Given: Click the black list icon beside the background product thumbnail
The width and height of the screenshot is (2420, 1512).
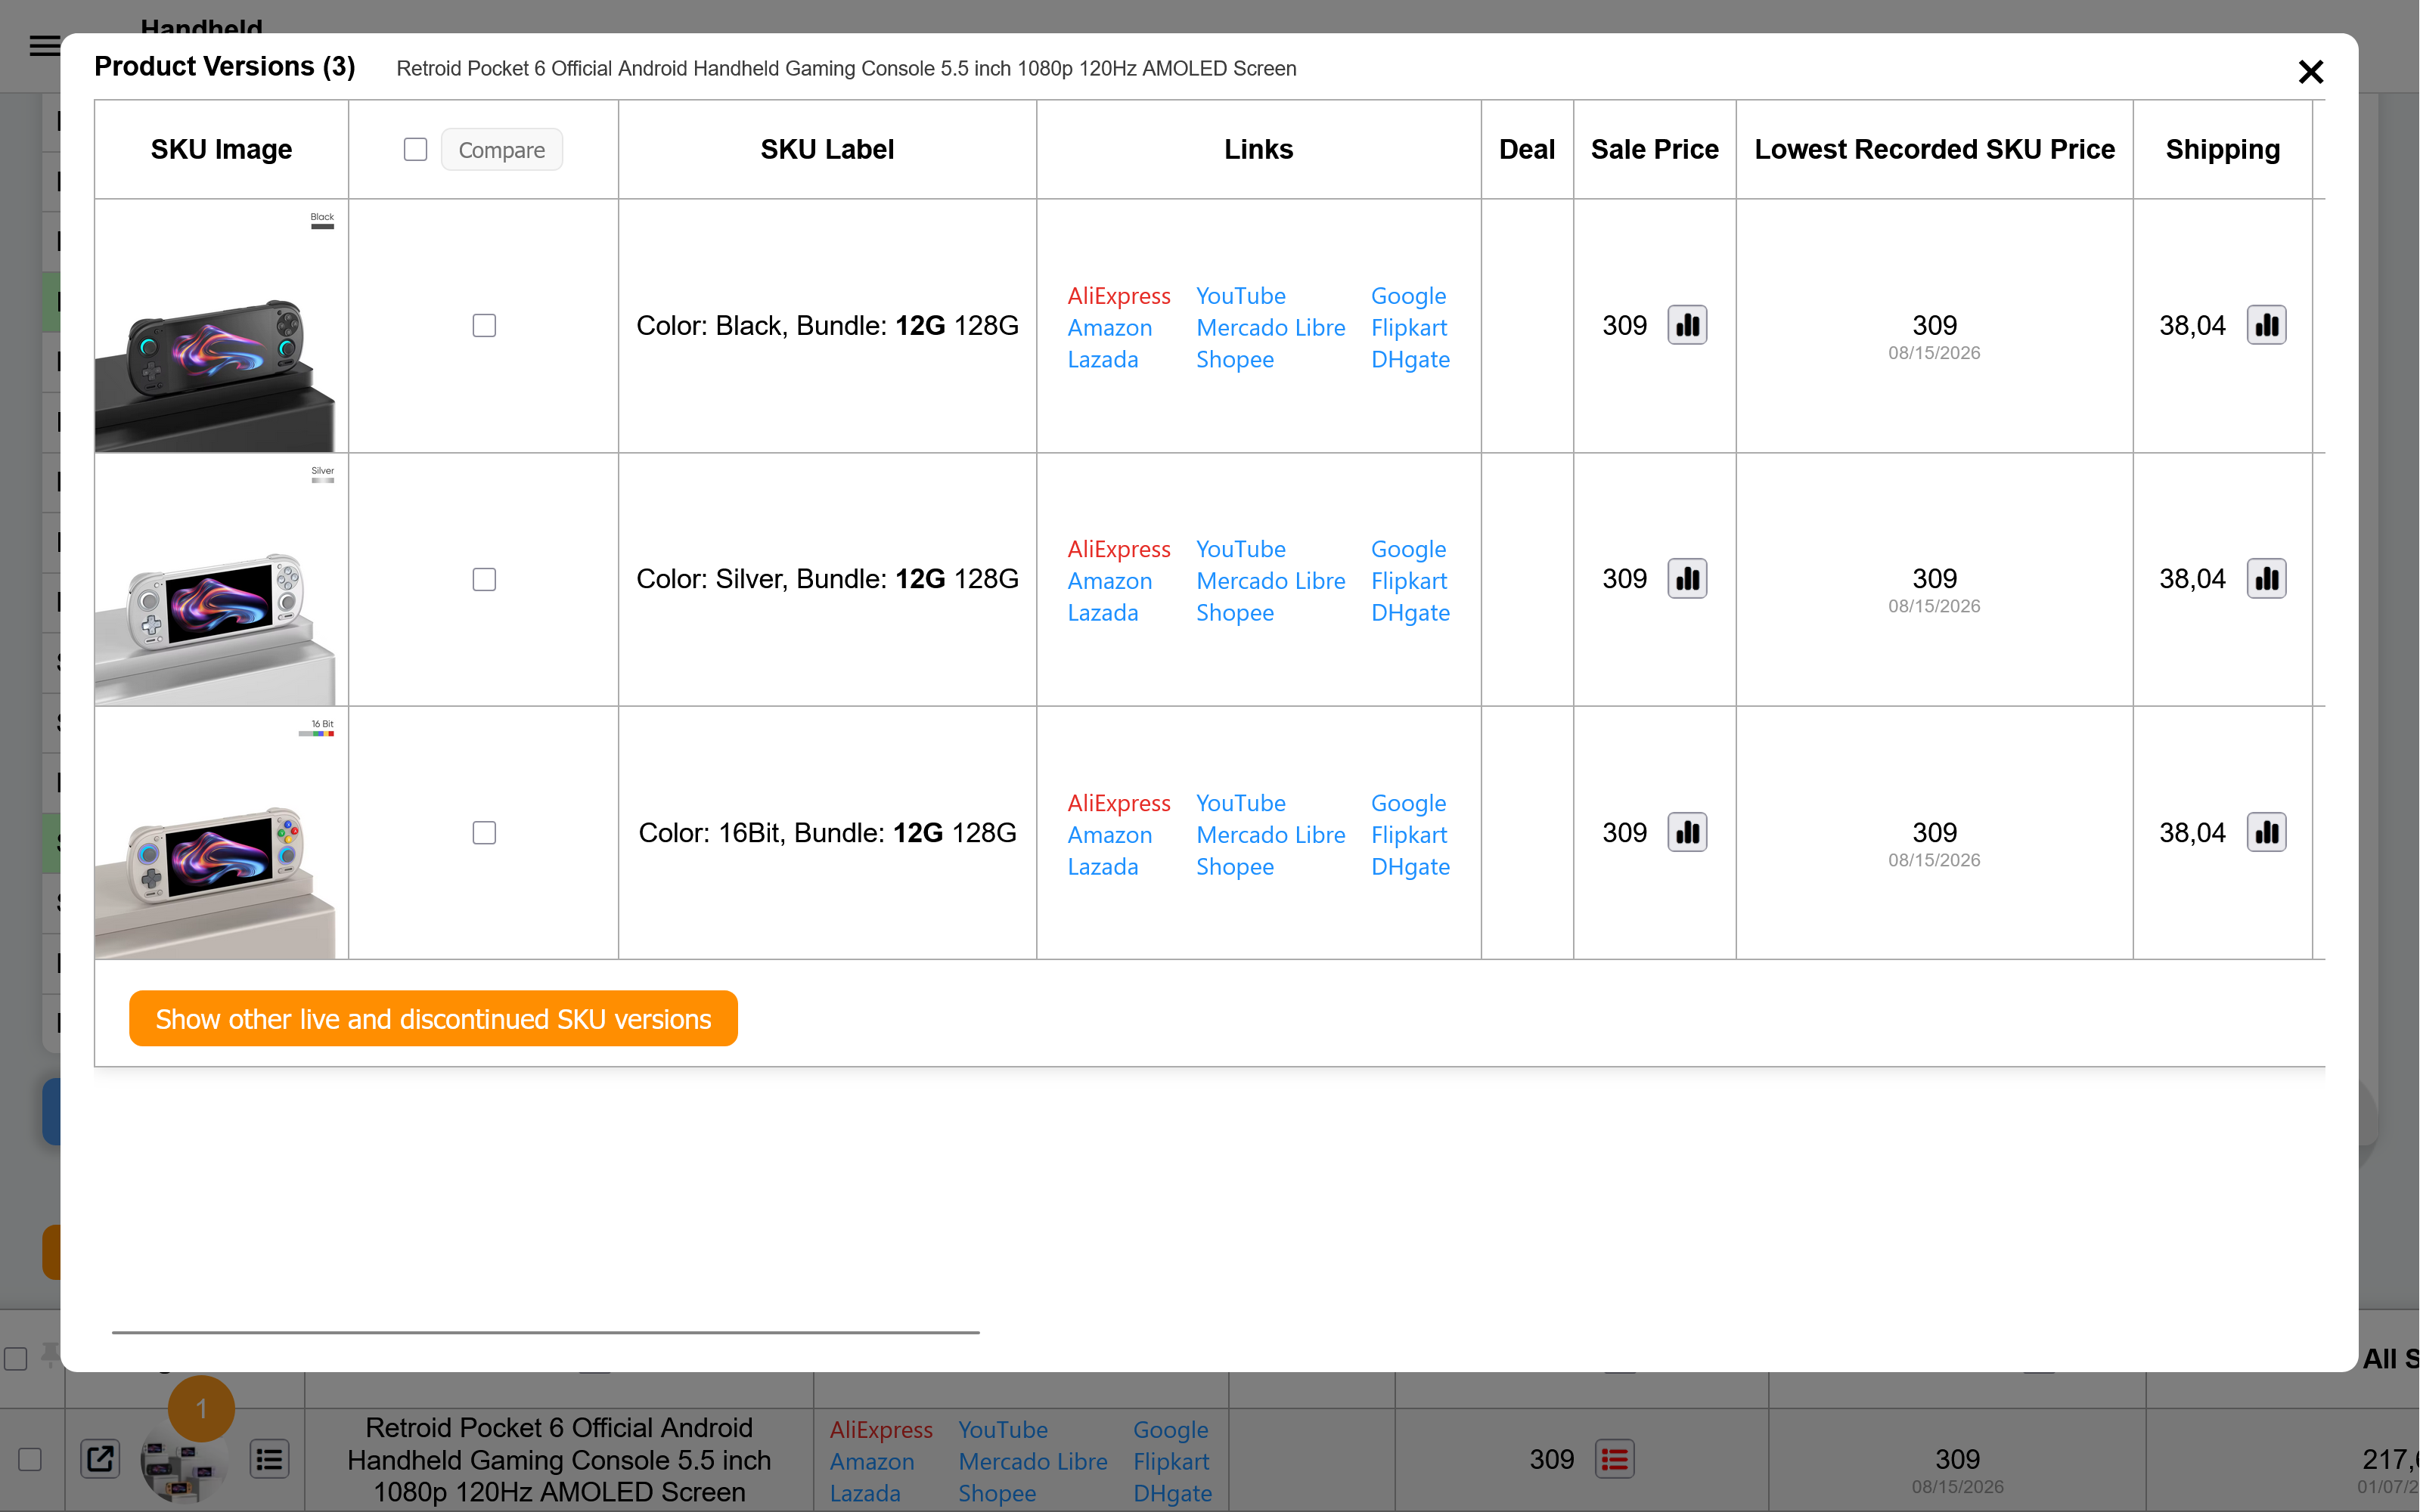Looking at the screenshot, I should (269, 1459).
